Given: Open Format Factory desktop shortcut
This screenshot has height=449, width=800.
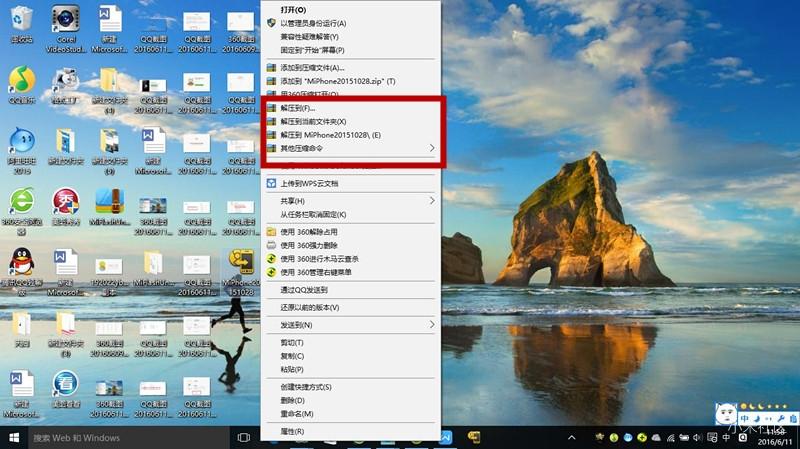Looking at the screenshot, I should pyautogui.click(x=65, y=85).
